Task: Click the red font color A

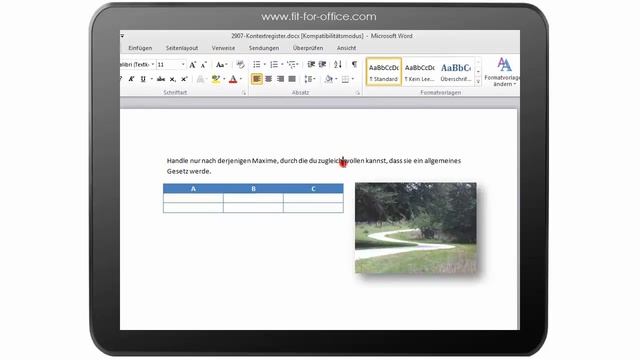Action: (233, 79)
